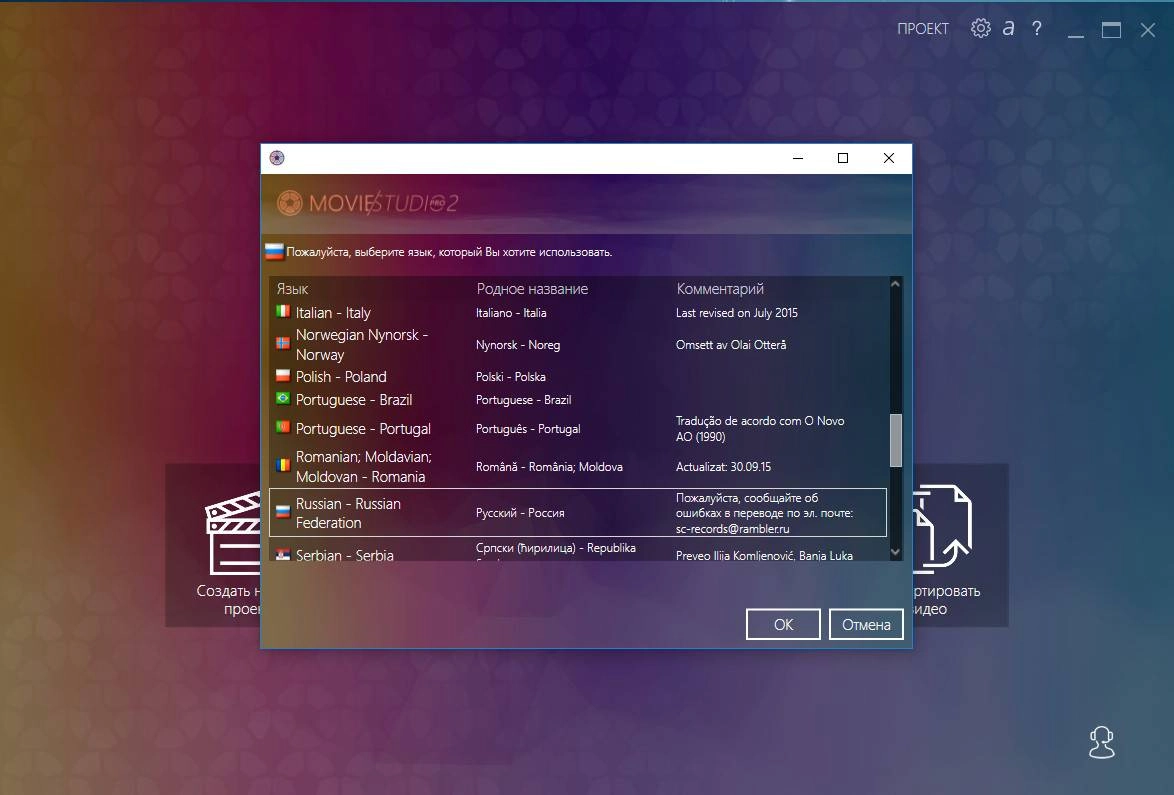Open the ПРОЕКТ menu

coord(922,28)
